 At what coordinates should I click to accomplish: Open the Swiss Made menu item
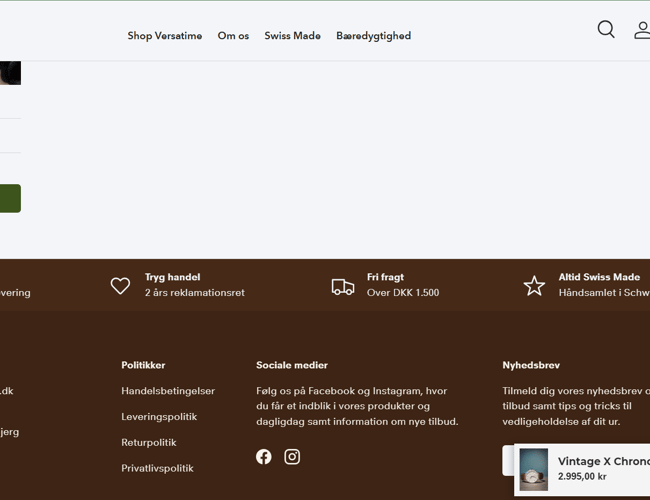[293, 36]
